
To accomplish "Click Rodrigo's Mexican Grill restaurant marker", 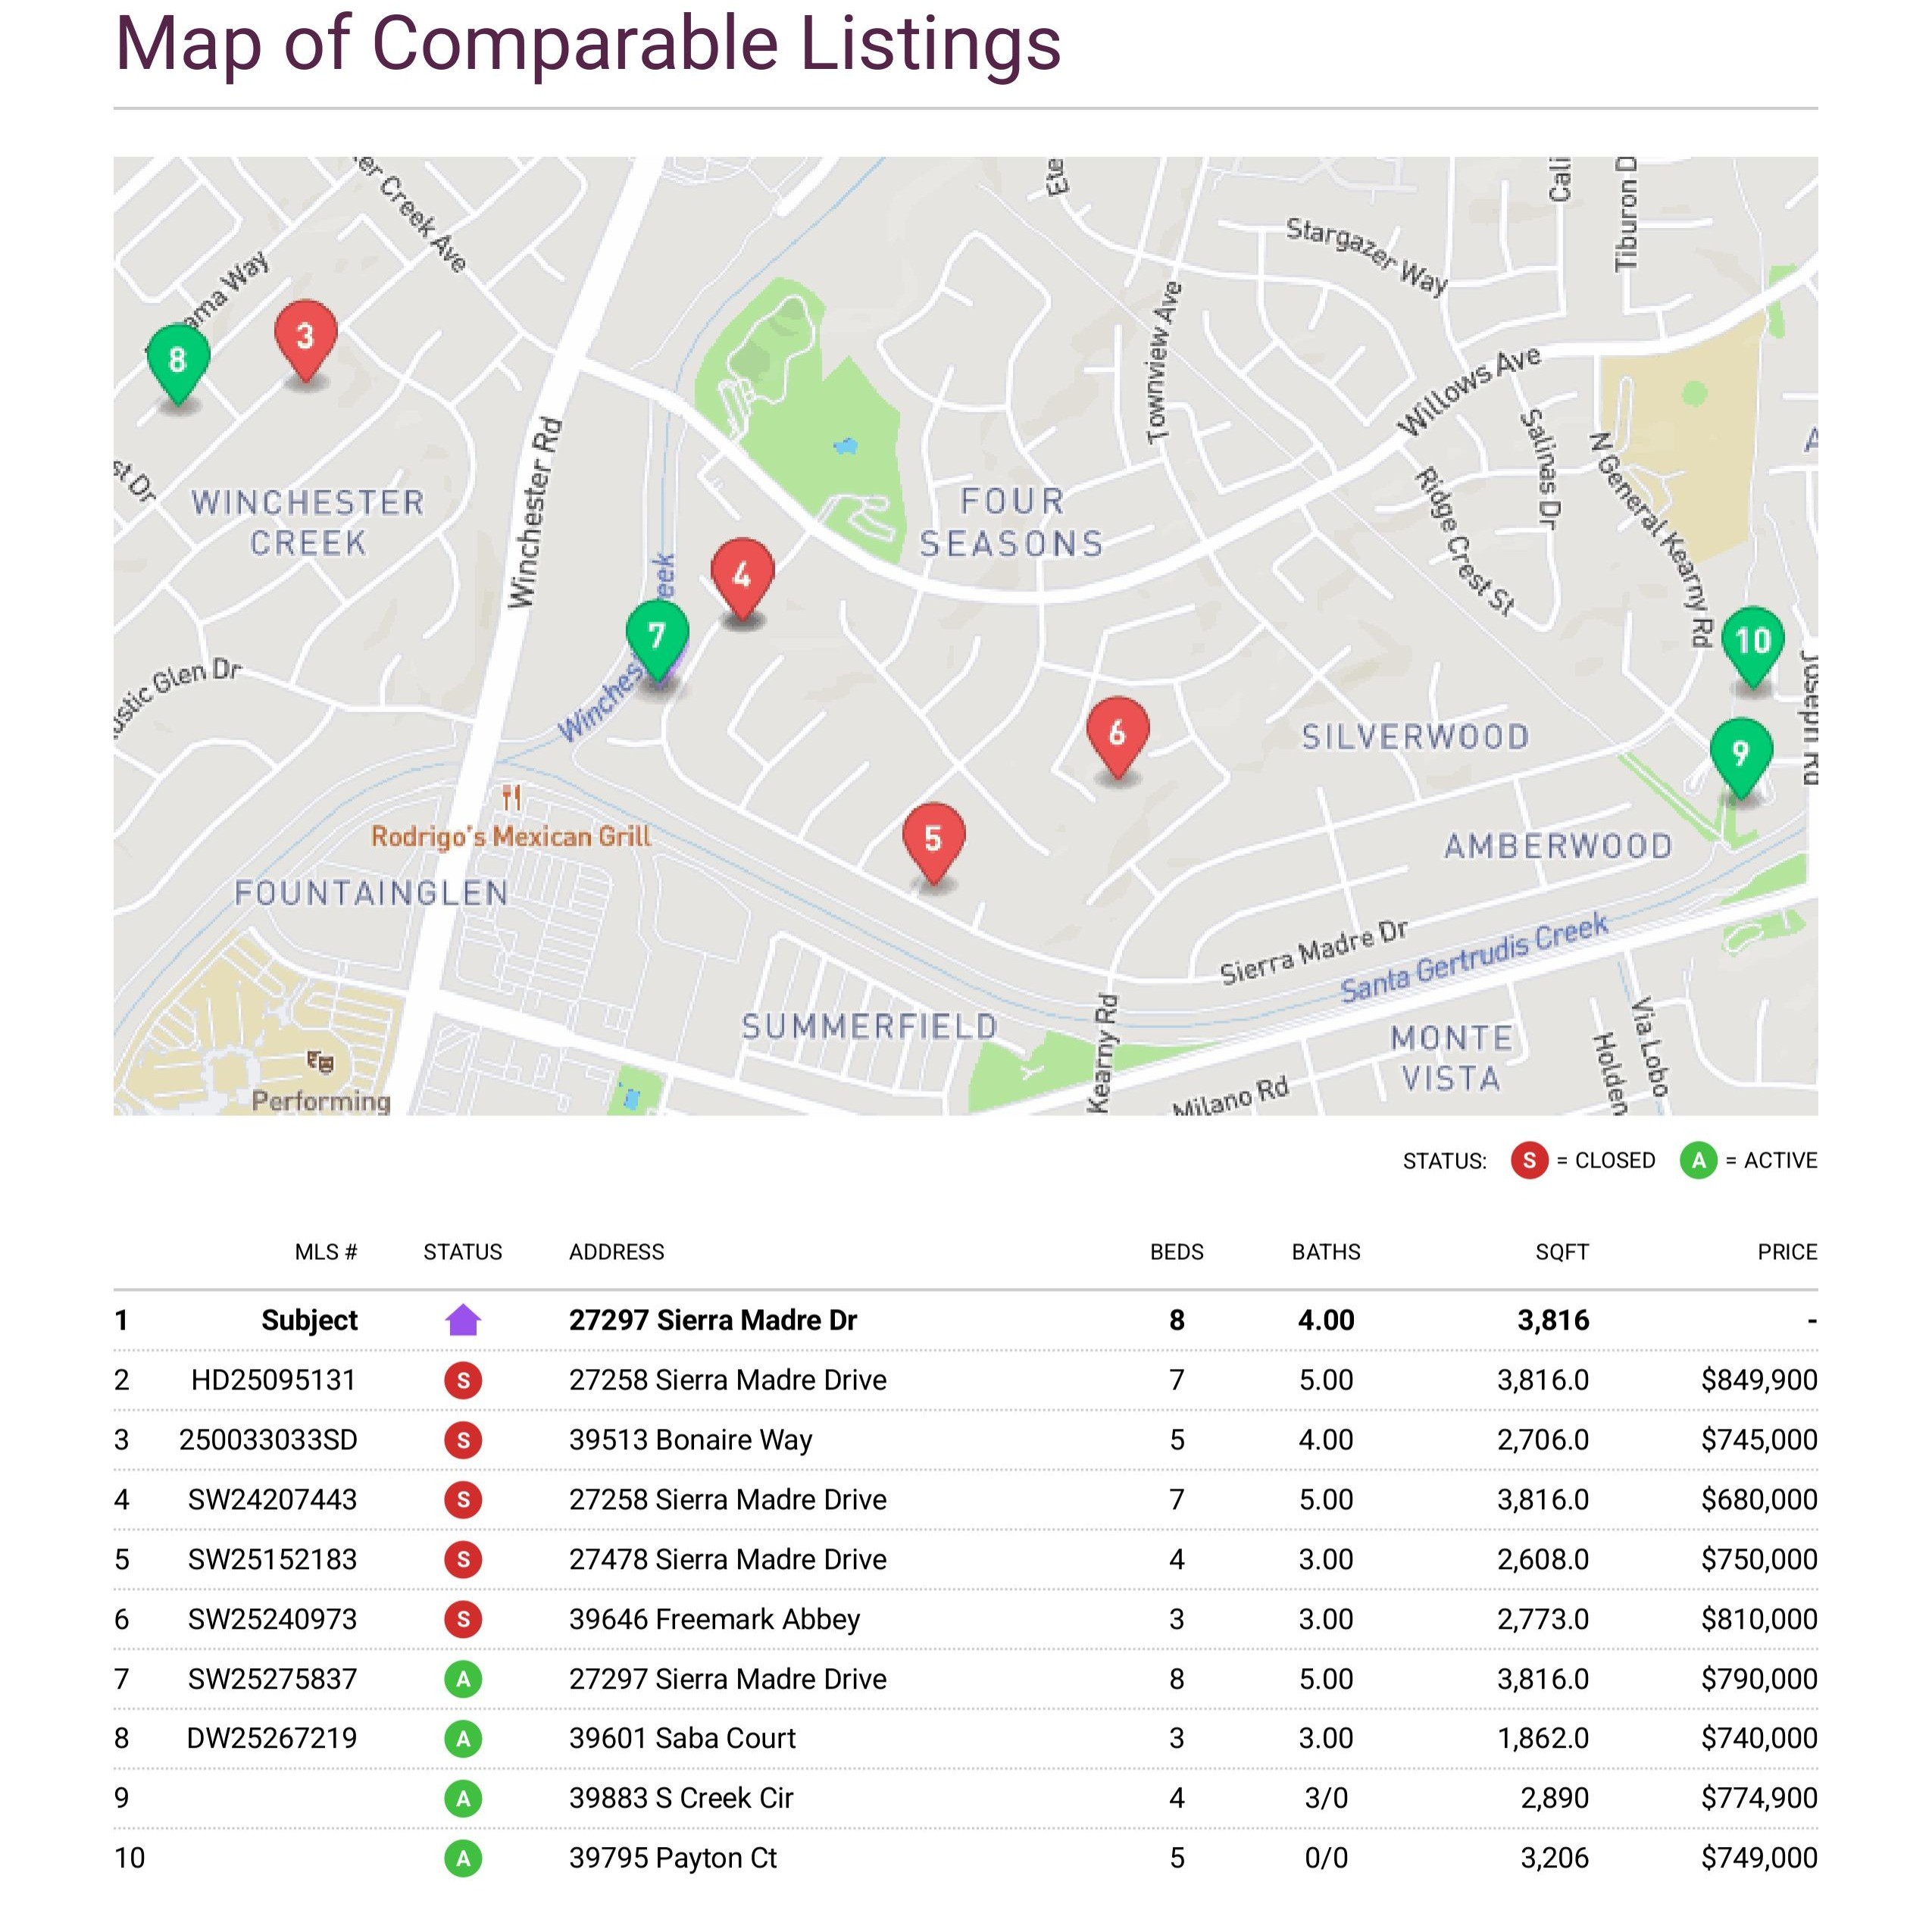I will (512, 798).
